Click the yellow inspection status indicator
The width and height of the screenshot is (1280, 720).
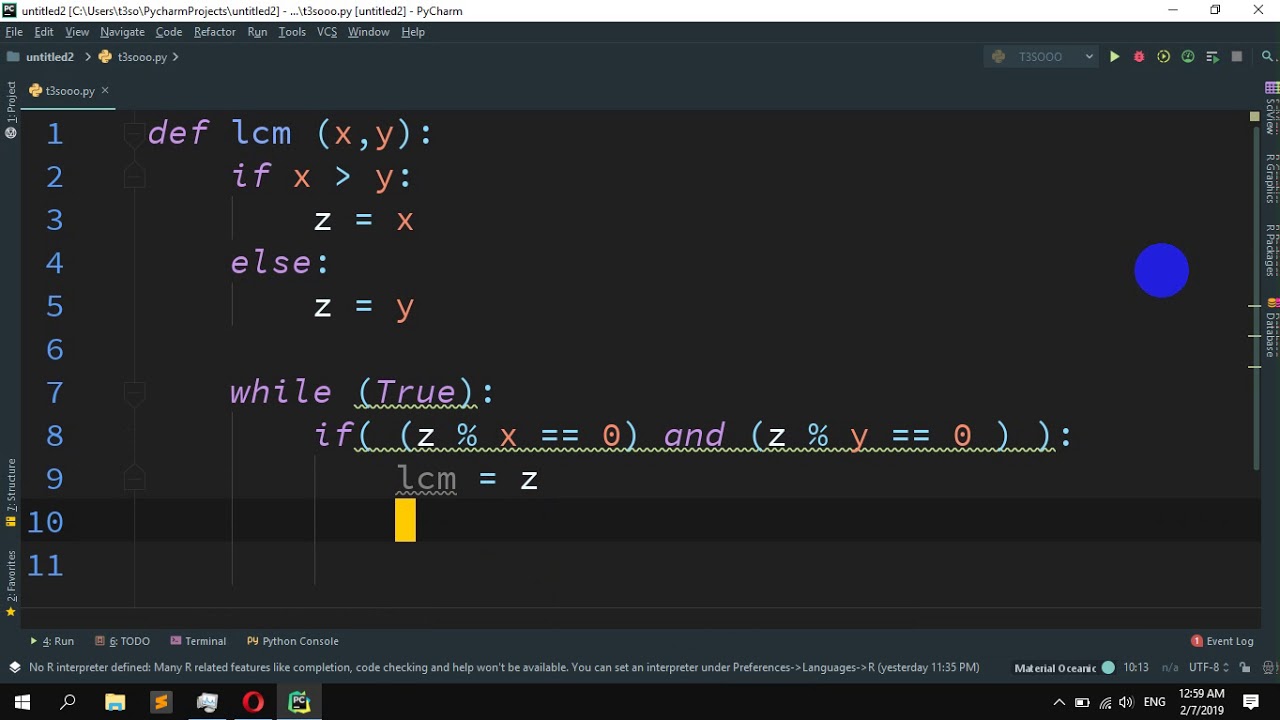1255,117
